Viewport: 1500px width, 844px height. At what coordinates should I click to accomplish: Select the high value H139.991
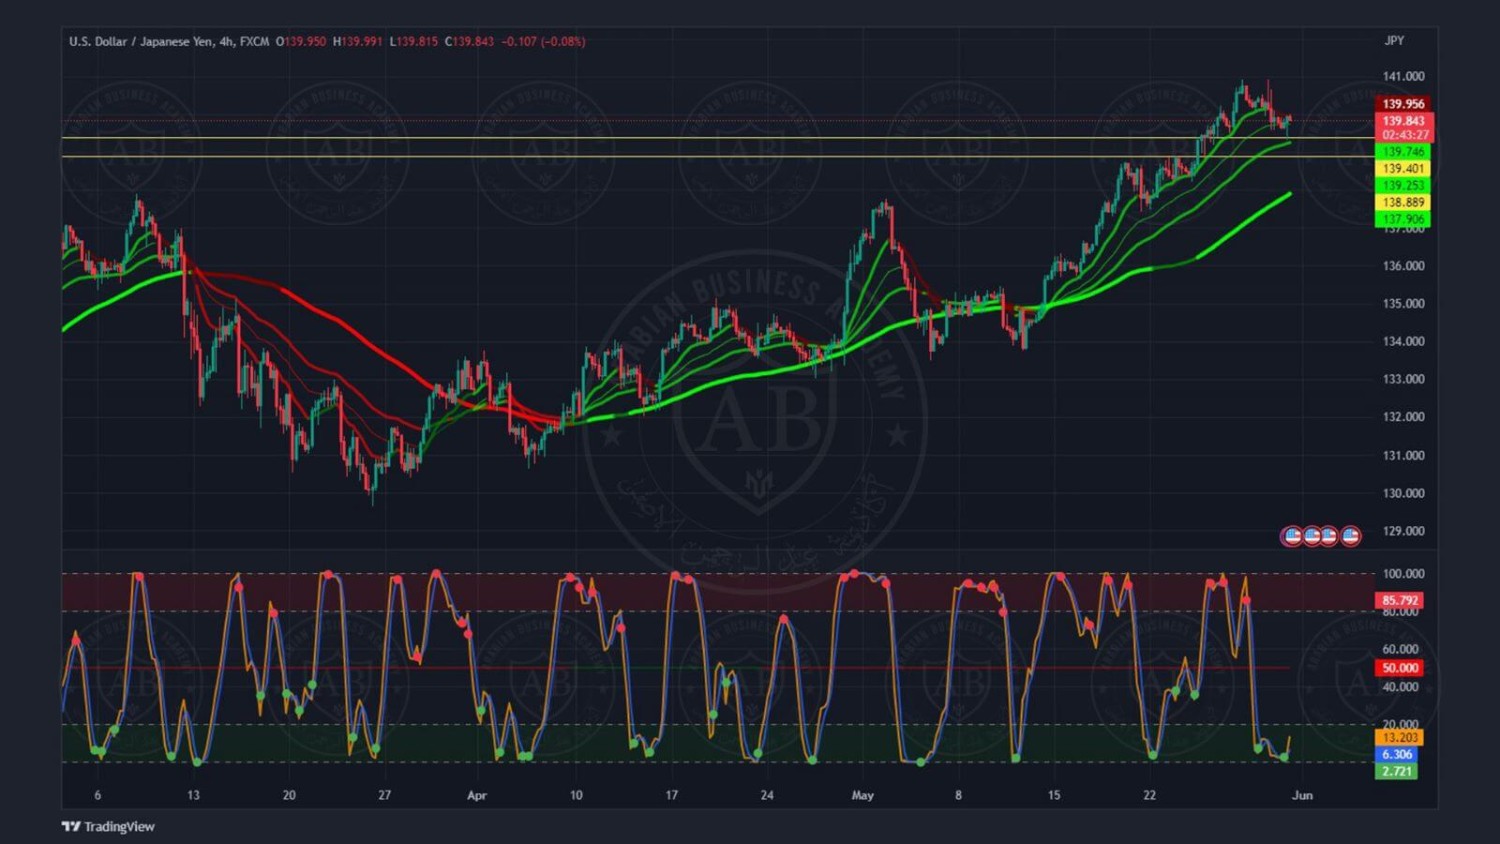pyautogui.click(x=358, y=41)
